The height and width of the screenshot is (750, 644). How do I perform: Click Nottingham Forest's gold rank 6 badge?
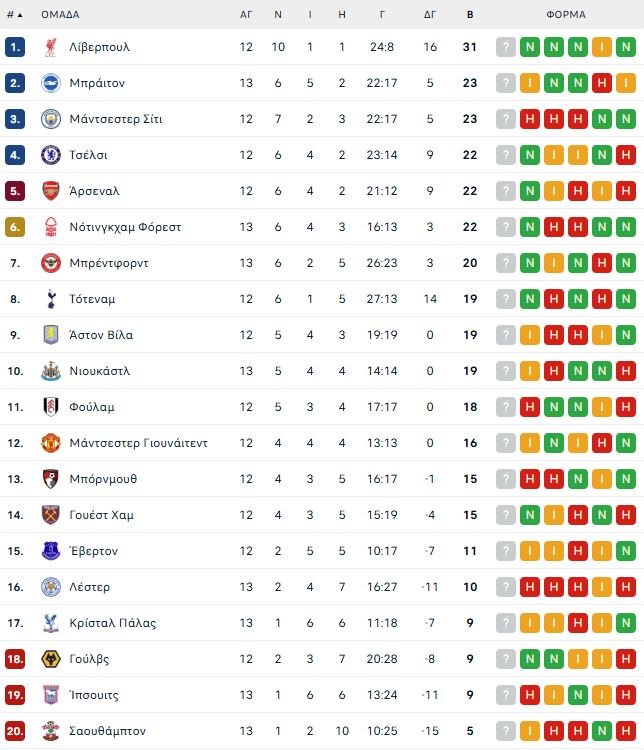click(14, 227)
